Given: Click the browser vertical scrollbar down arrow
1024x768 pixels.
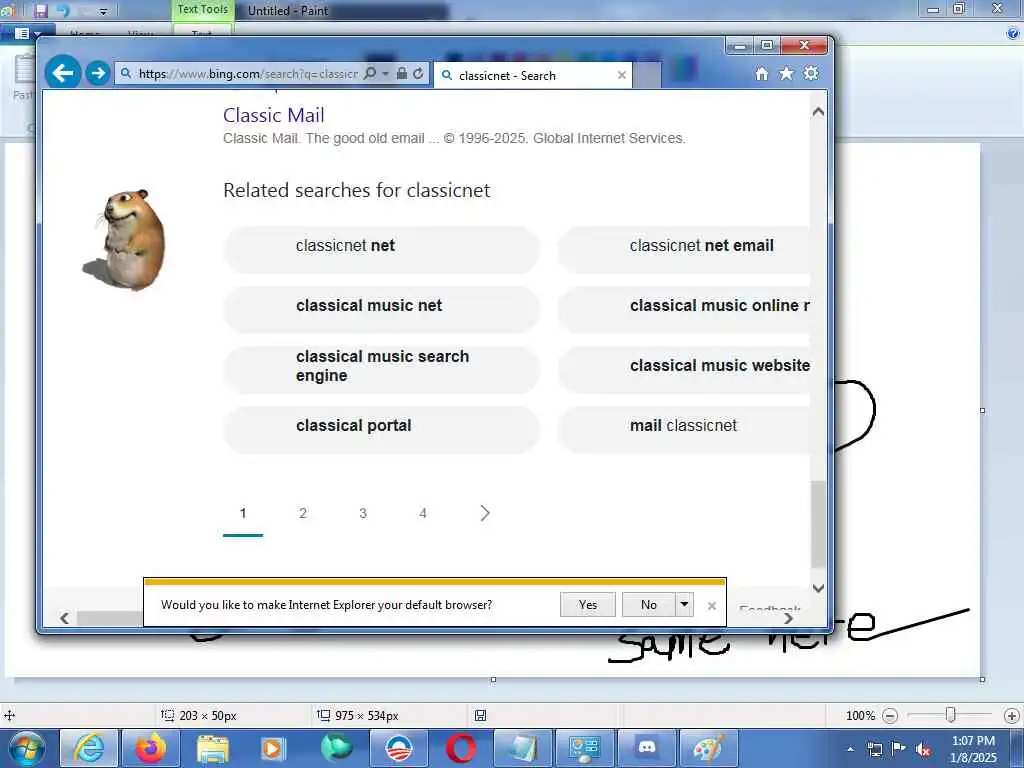Looking at the screenshot, I should pos(818,588).
